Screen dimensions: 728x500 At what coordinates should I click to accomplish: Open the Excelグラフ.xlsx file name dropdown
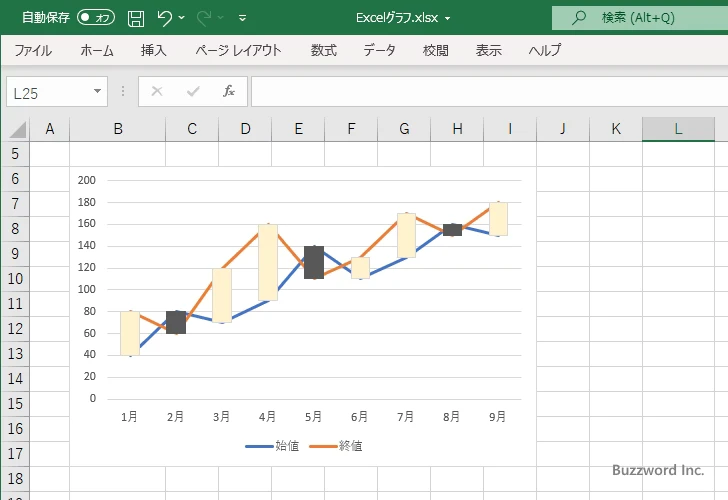coord(448,19)
